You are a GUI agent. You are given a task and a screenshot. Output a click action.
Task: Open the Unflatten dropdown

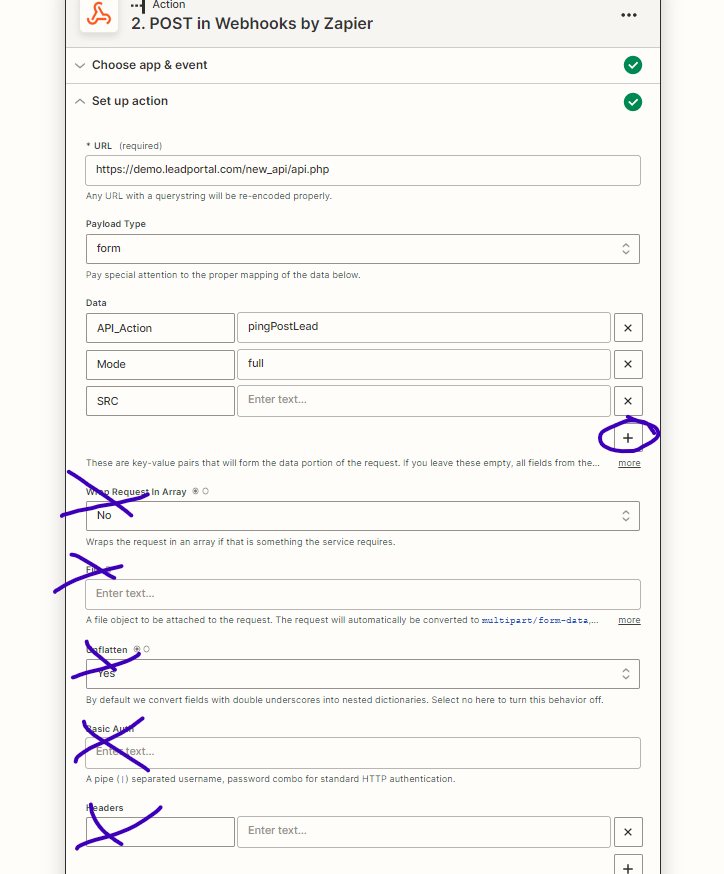363,674
